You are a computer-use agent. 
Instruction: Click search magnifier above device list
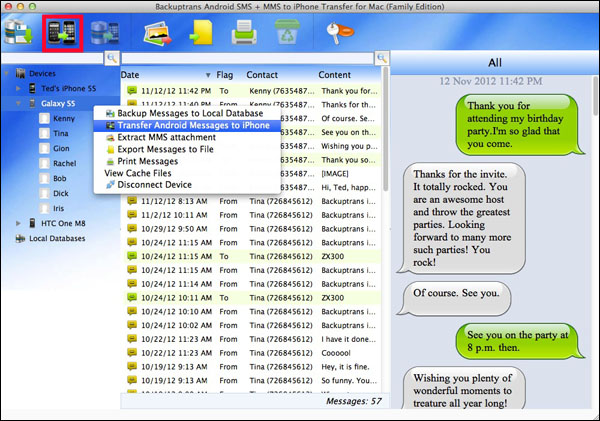point(112,58)
